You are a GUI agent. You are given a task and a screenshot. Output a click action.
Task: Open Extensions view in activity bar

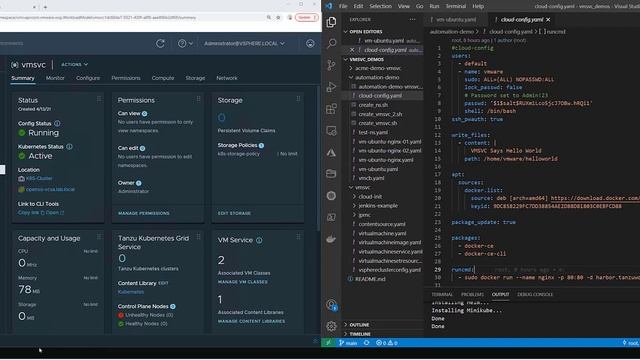pos(331,109)
